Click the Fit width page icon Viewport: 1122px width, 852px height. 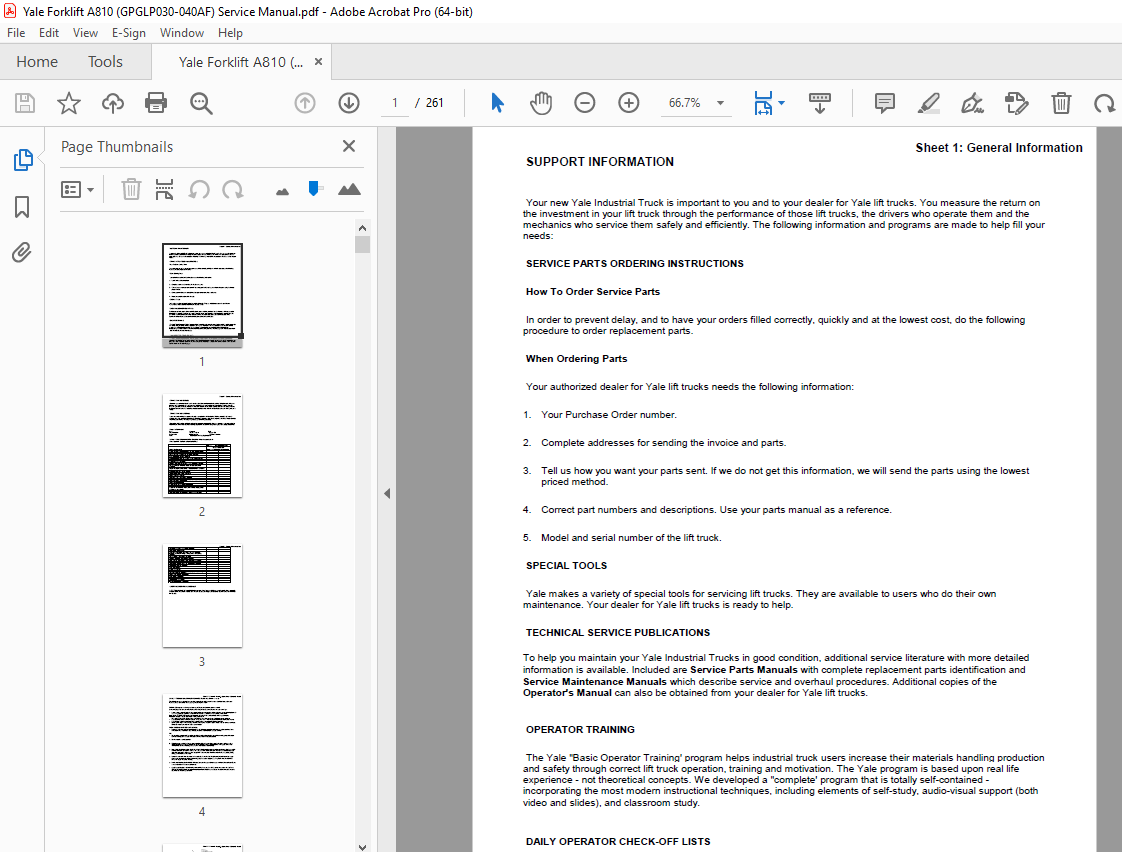point(763,103)
